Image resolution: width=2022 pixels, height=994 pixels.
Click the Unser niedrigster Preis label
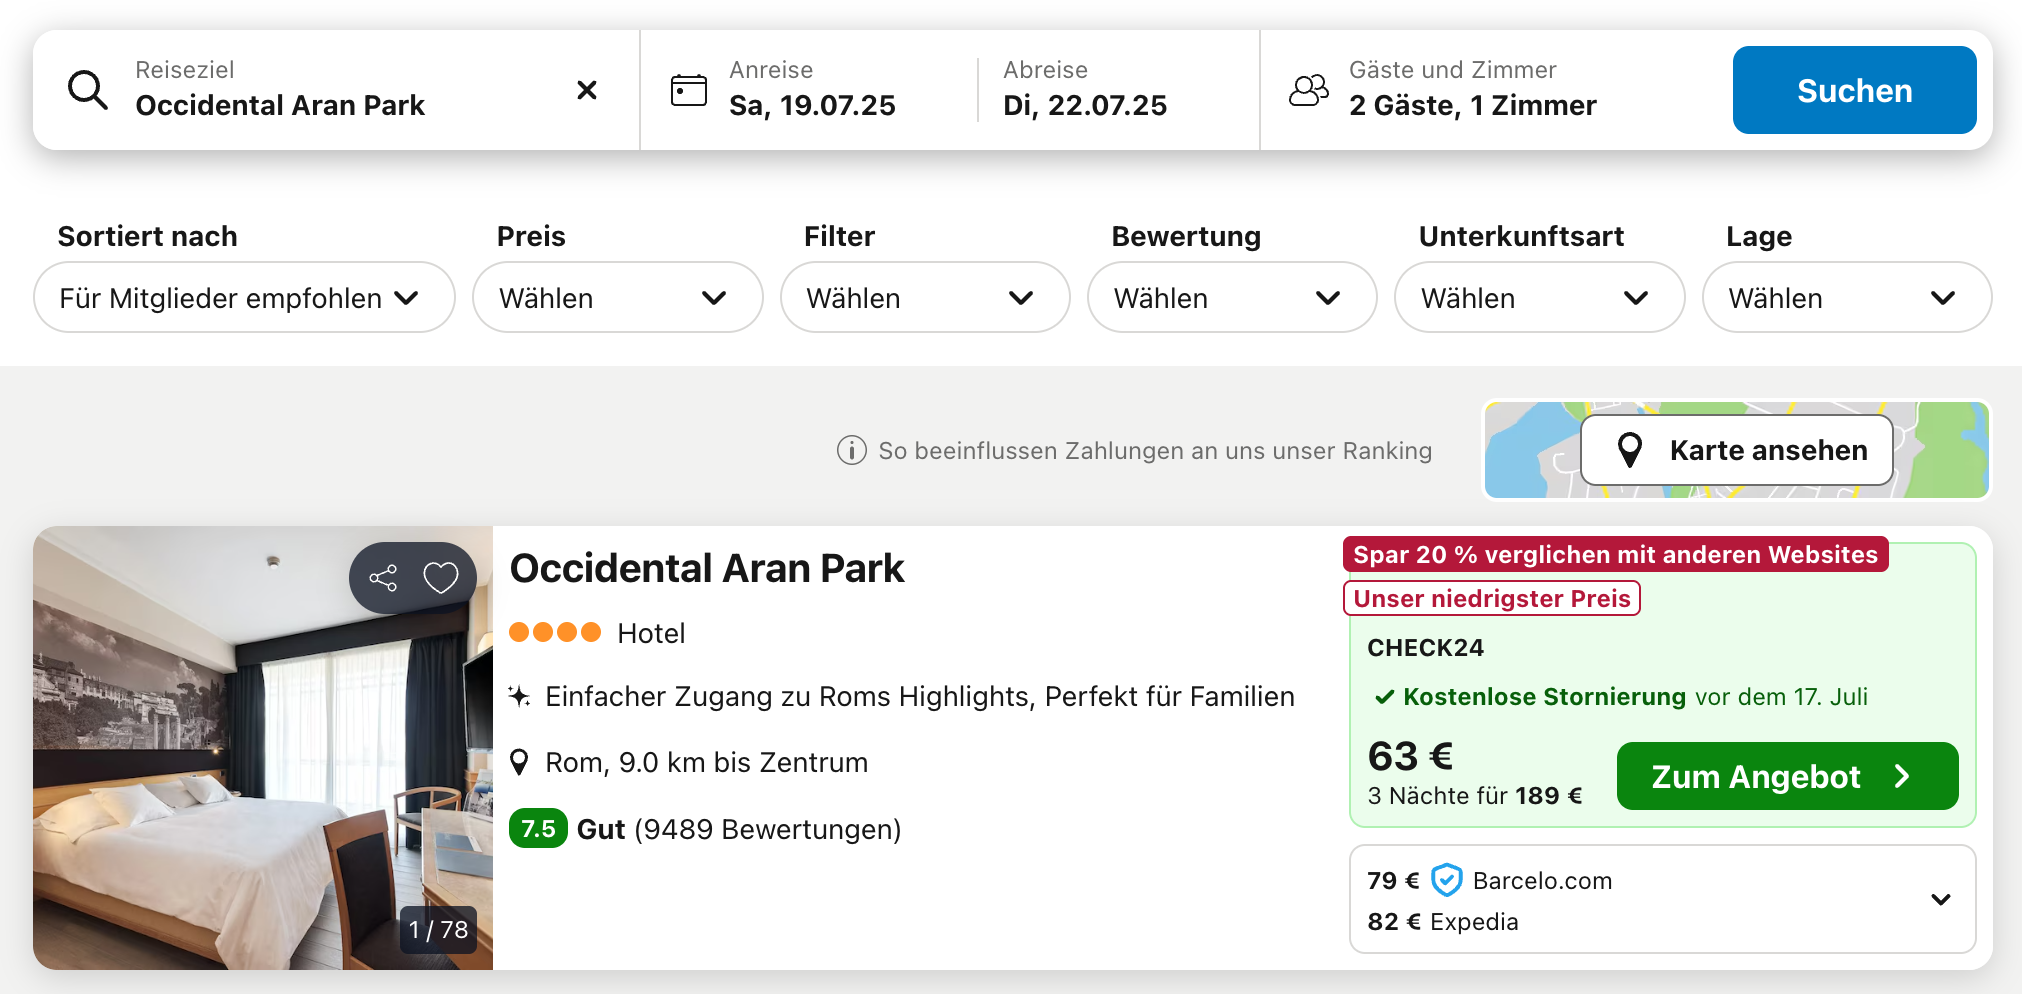click(1491, 598)
